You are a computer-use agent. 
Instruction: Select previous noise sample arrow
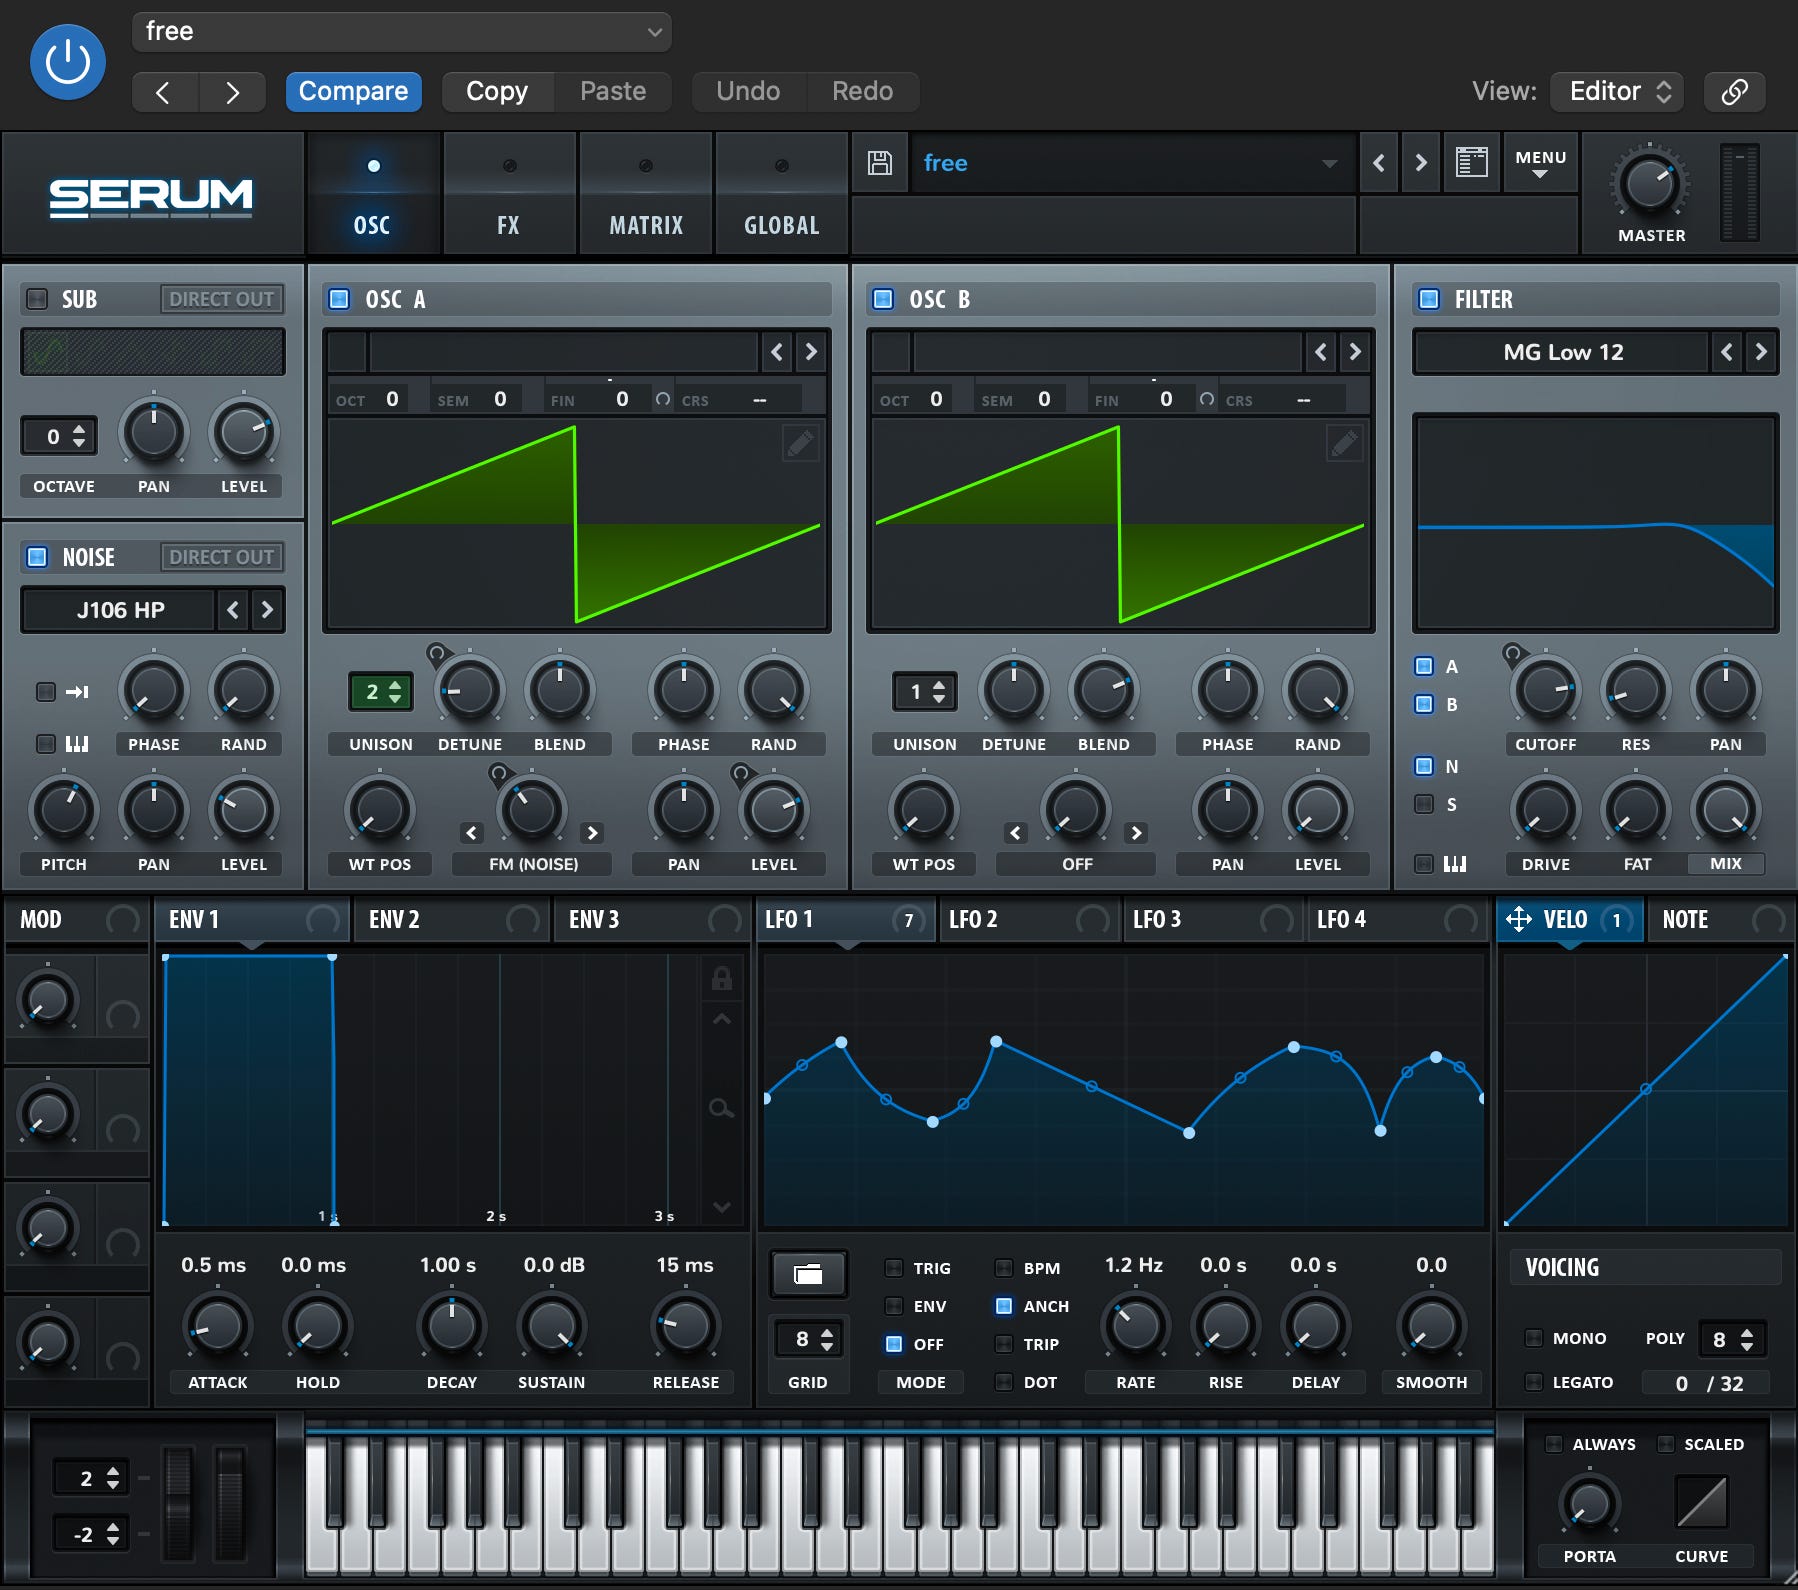pyautogui.click(x=233, y=610)
